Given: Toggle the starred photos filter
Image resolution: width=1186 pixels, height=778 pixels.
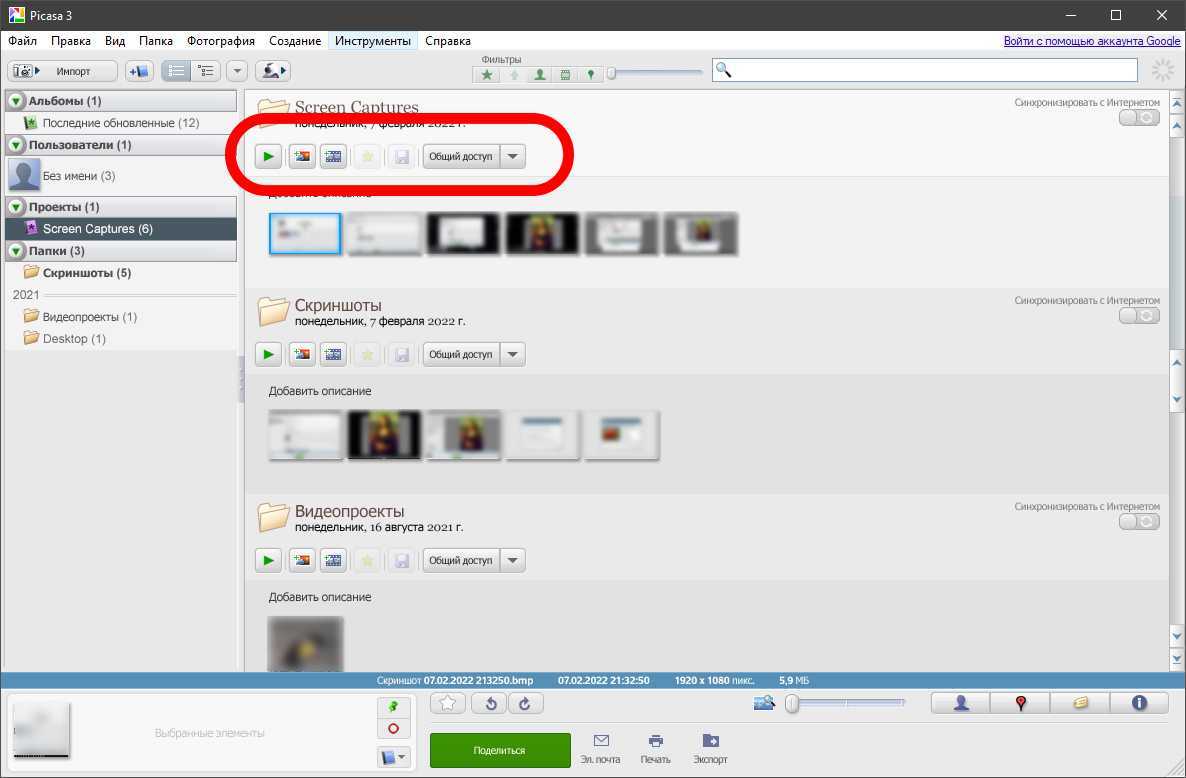Looking at the screenshot, I should (487, 74).
